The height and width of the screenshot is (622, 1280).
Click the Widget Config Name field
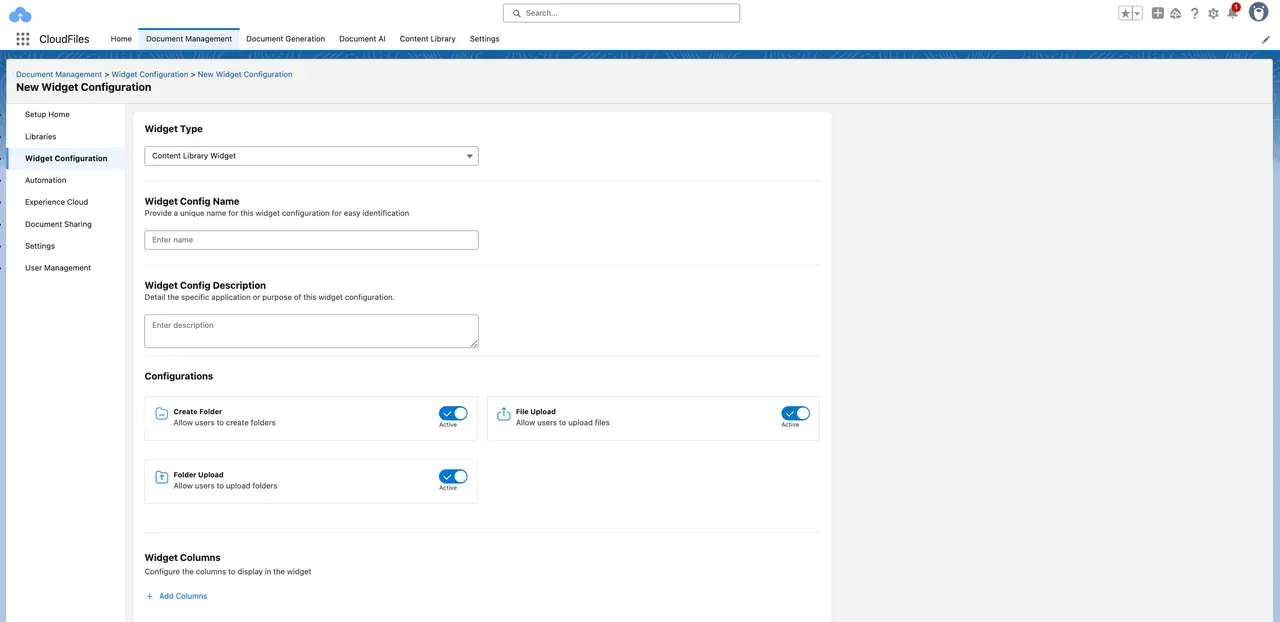311,240
